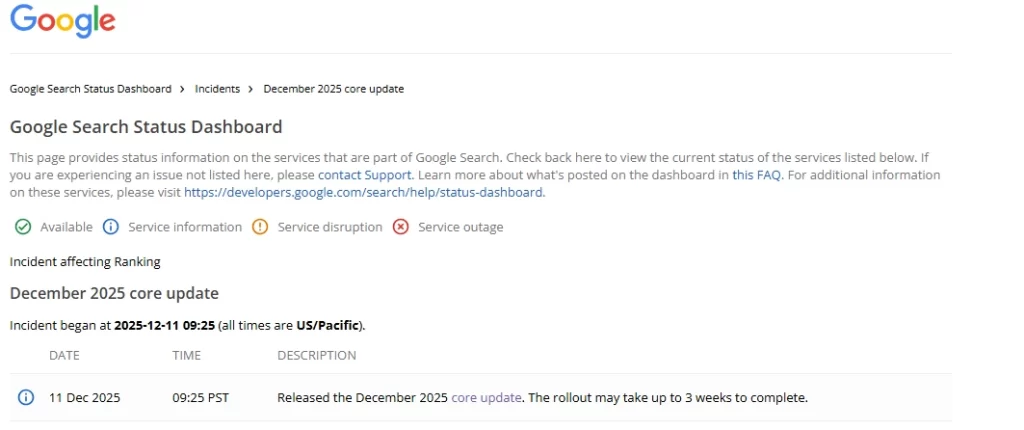Click the chevron after Incidents breadcrumb
This screenshot has width=1024, height=430.
250,89
